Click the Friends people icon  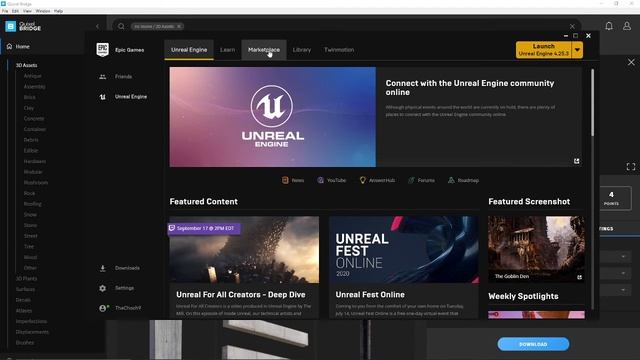tap(102, 77)
